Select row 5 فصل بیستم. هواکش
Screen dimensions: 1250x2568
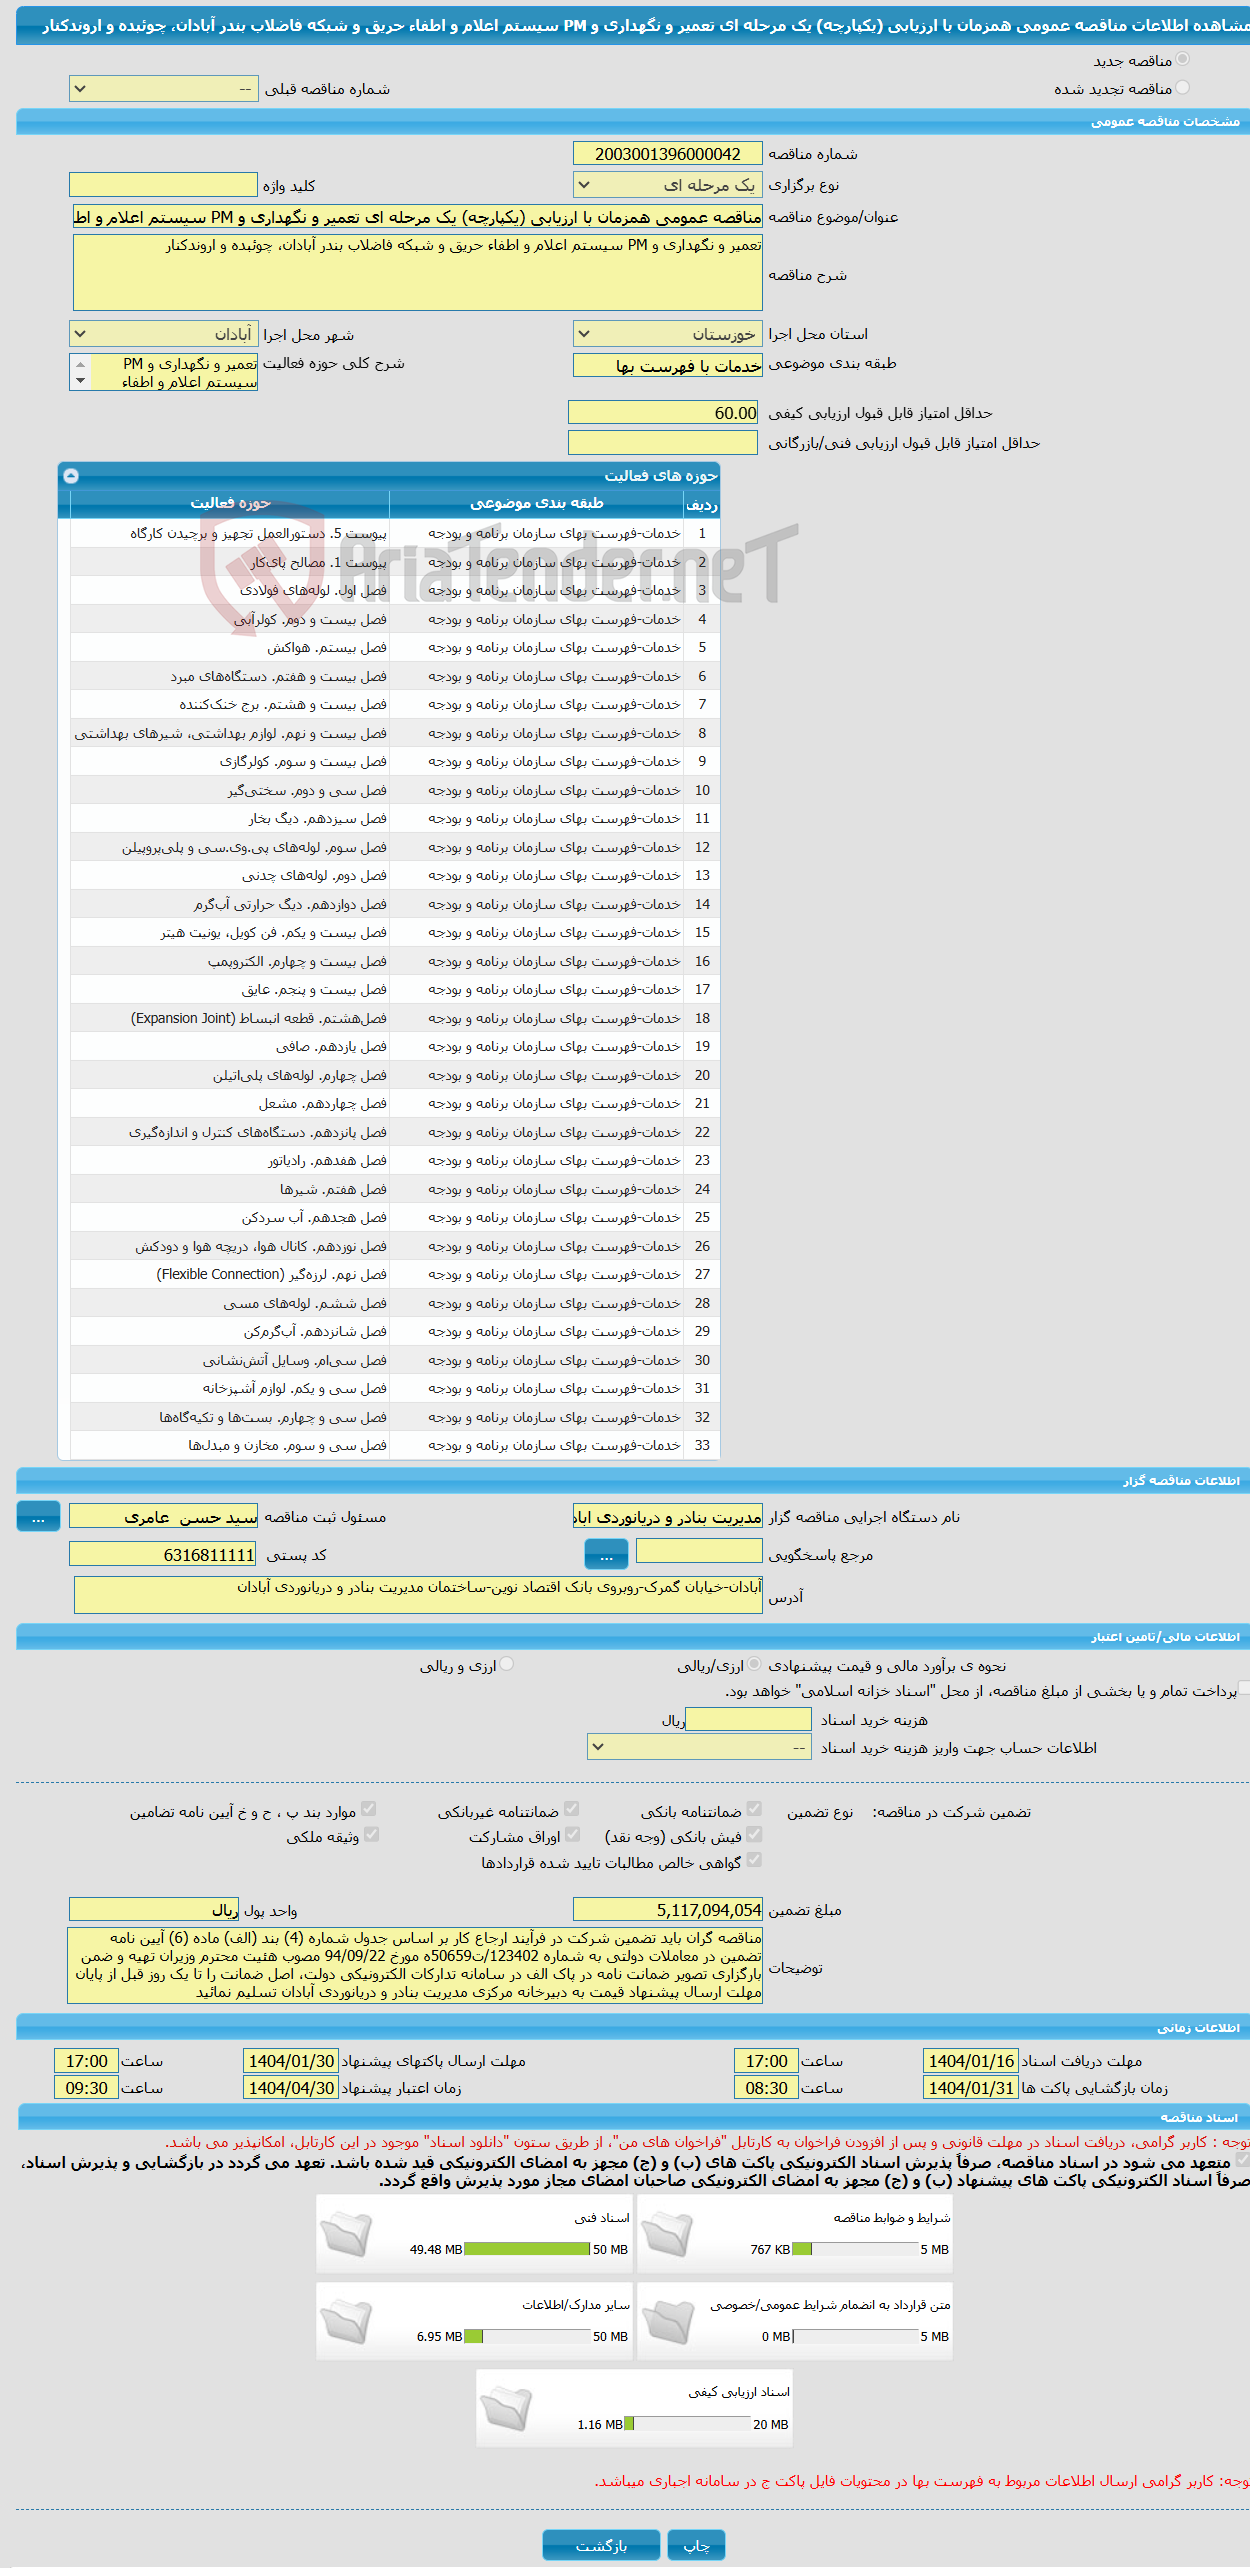pos(395,648)
